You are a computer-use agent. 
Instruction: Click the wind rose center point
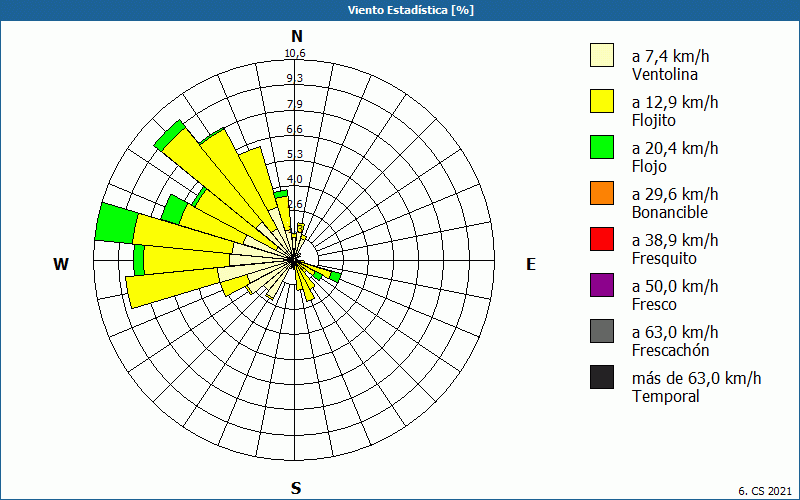[294, 261]
